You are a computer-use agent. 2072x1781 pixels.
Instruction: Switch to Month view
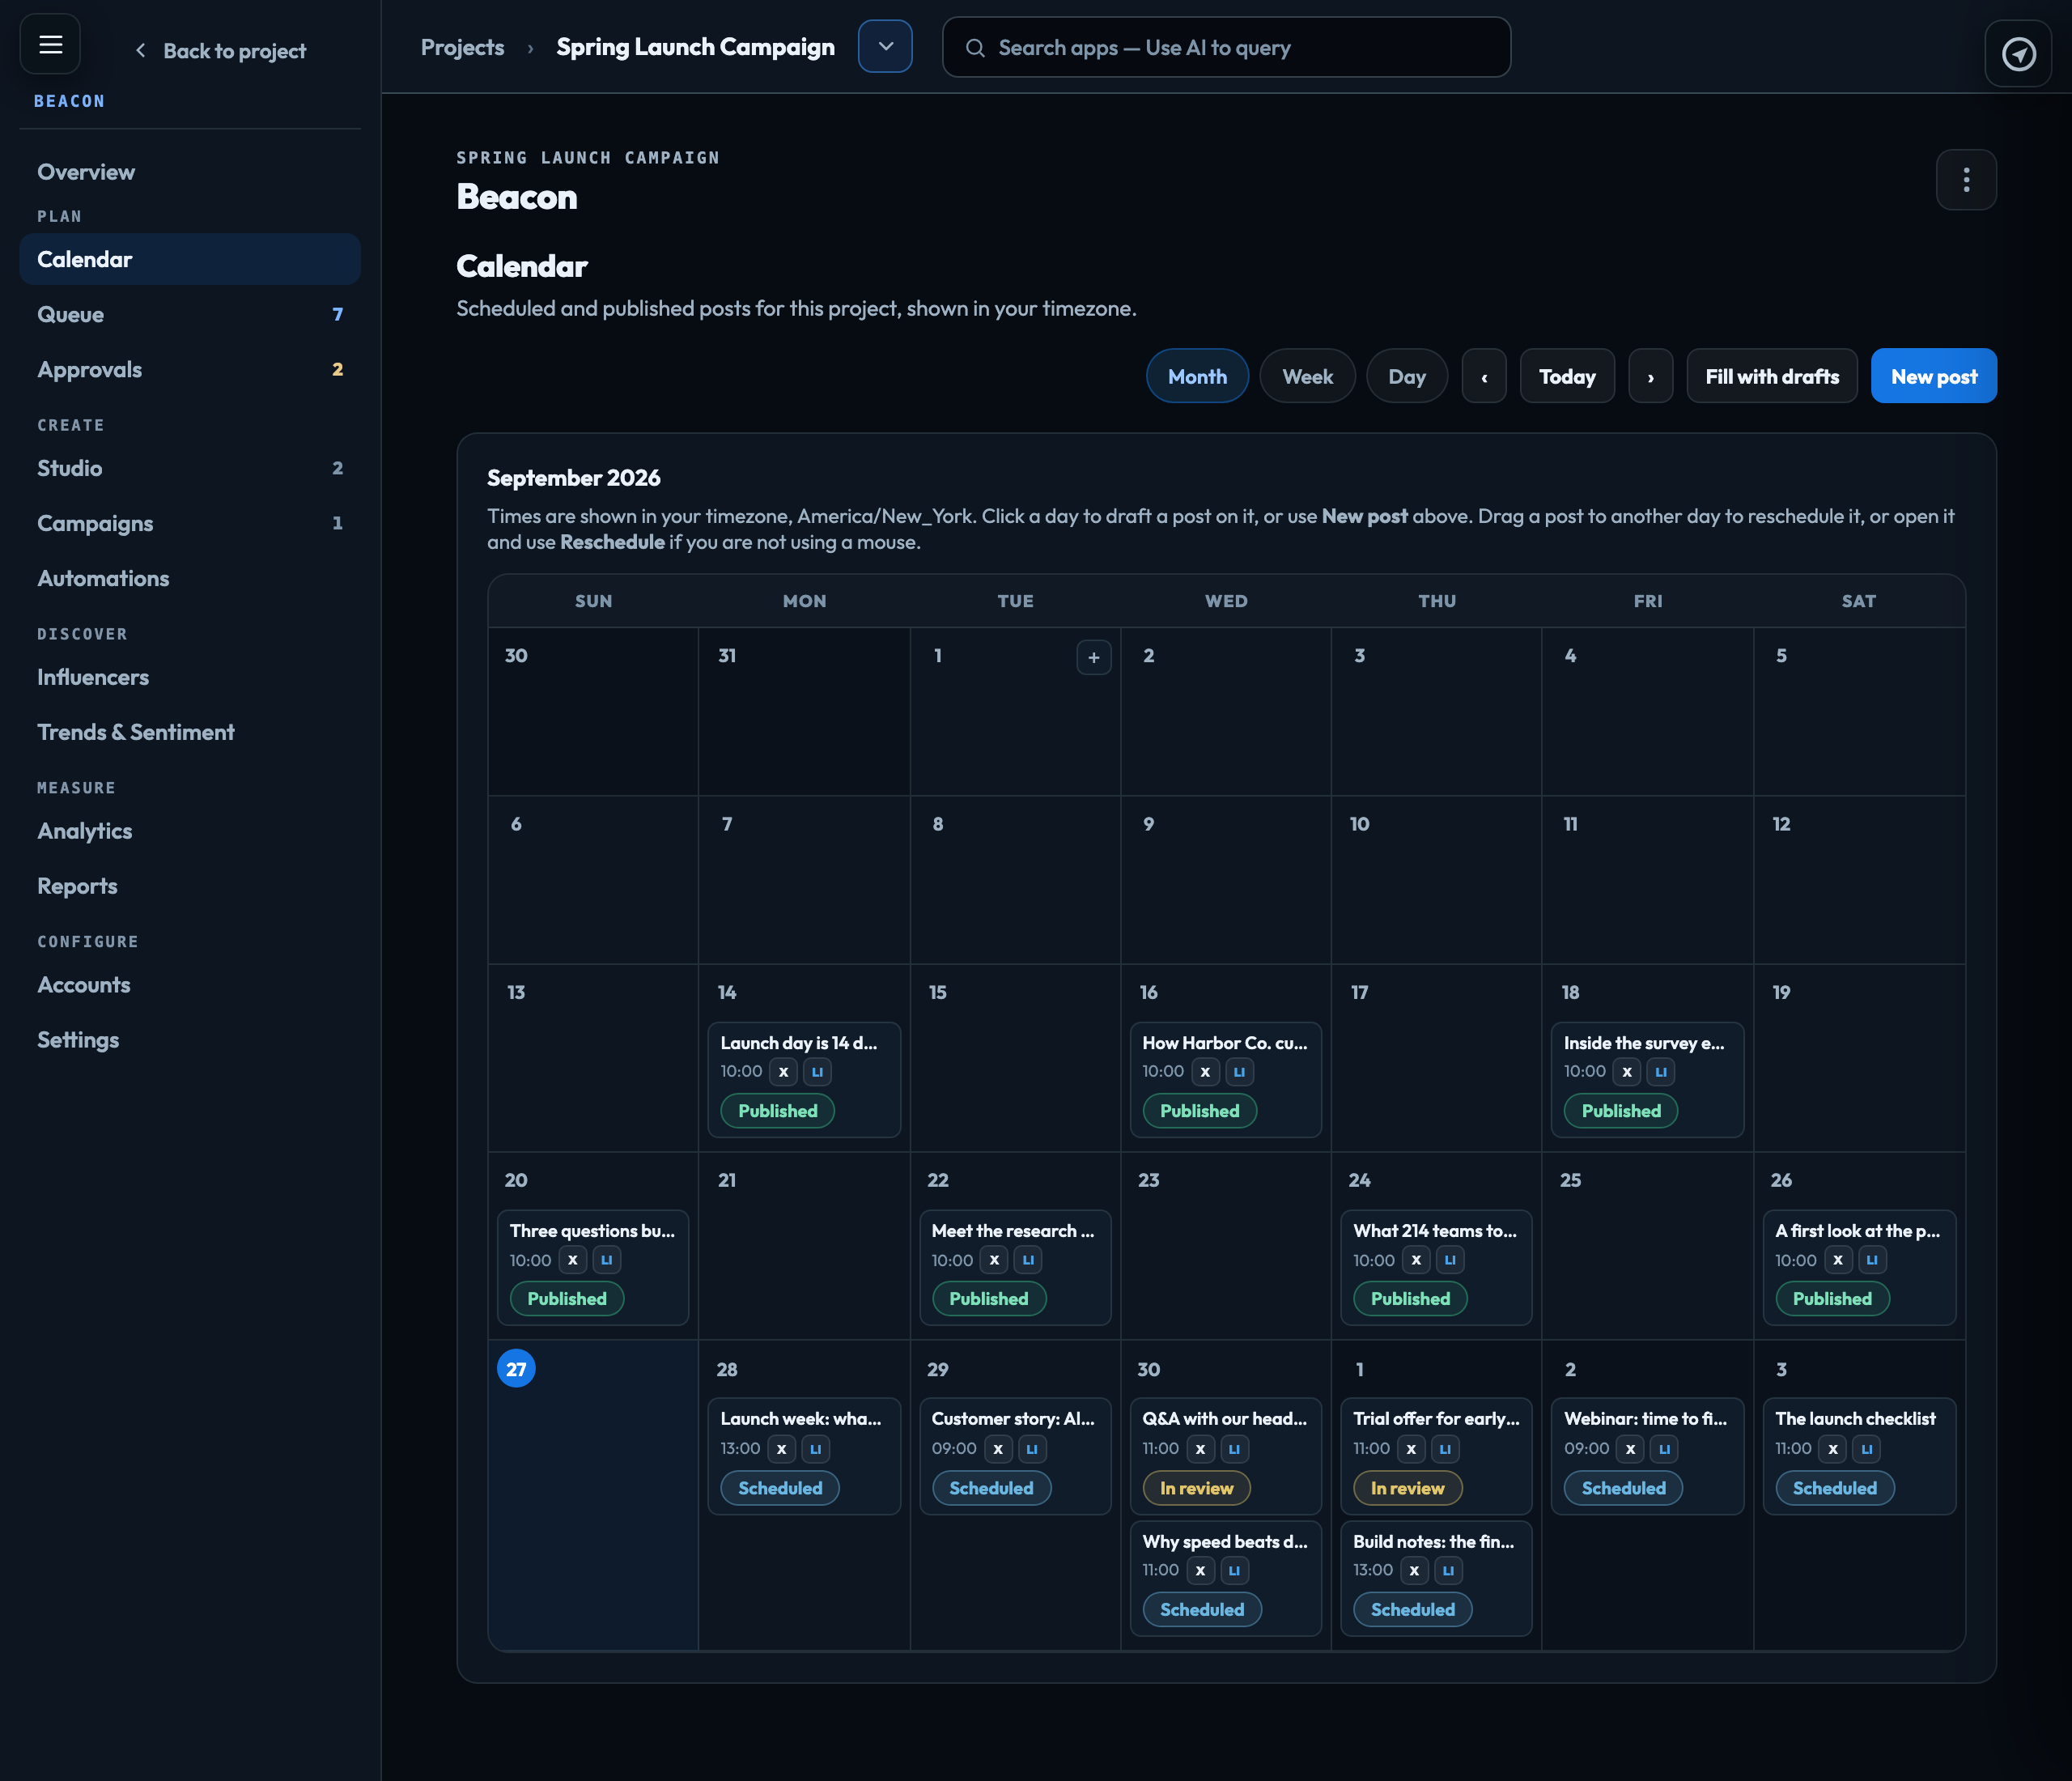pyautogui.click(x=1197, y=376)
